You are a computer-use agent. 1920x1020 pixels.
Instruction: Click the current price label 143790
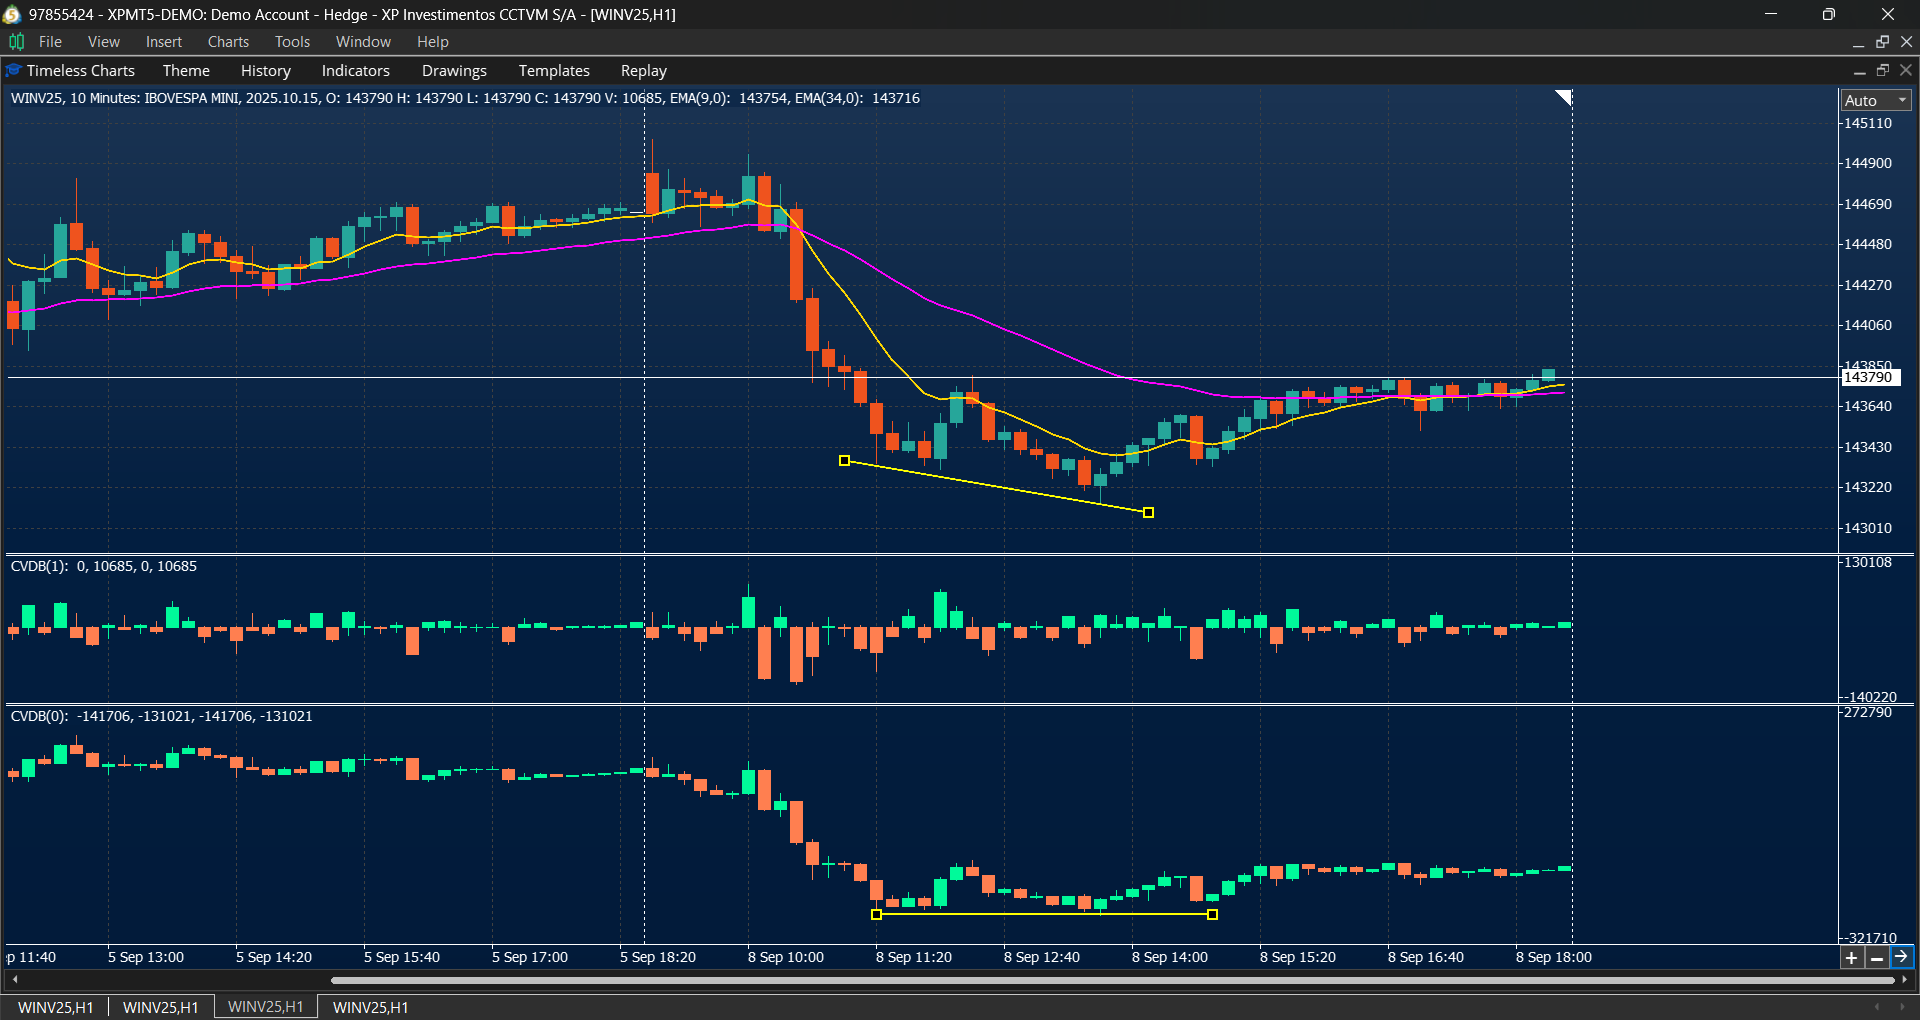pos(1870,377)
